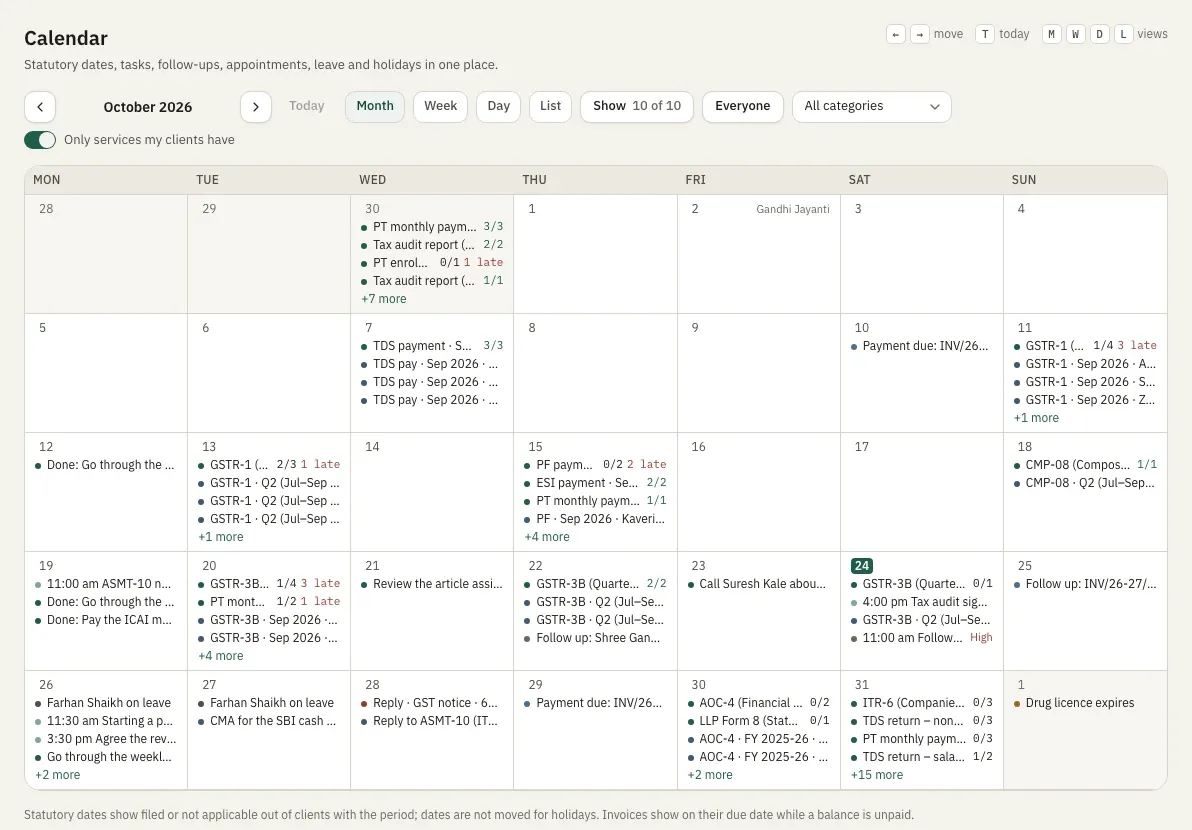Open Call Suresh Kale abou... task

758,584
